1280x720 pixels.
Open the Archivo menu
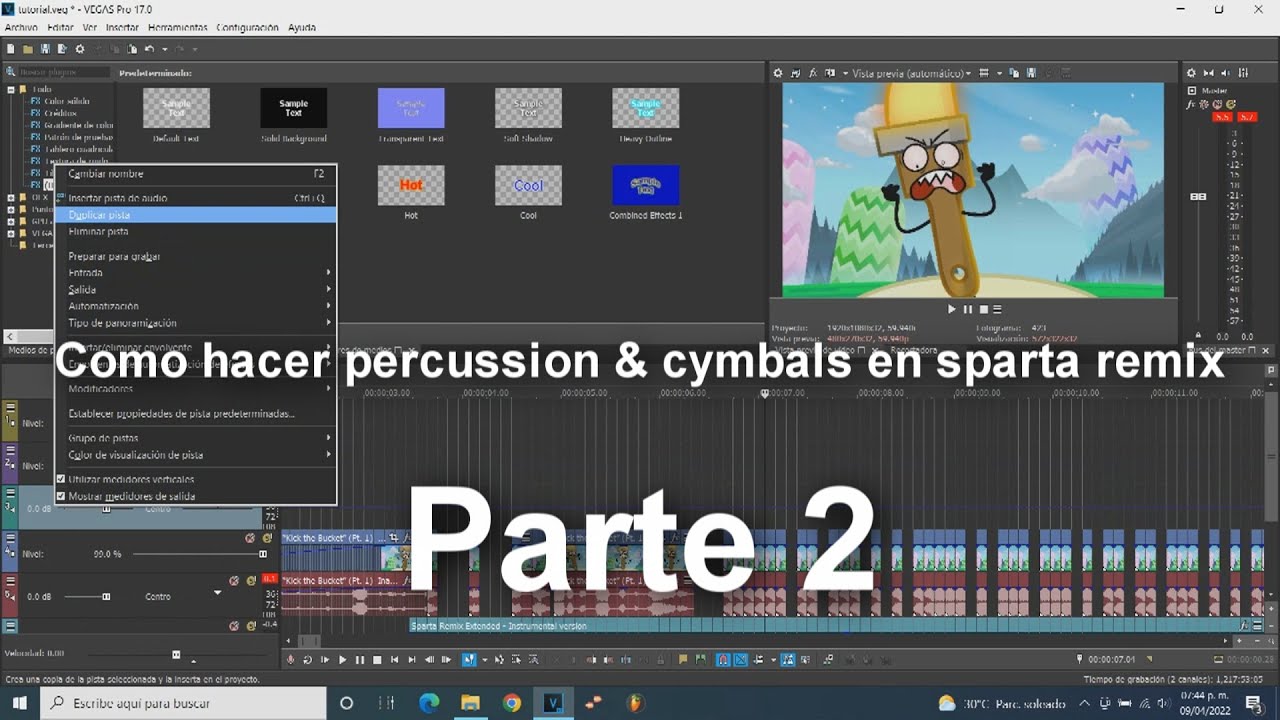21,27
